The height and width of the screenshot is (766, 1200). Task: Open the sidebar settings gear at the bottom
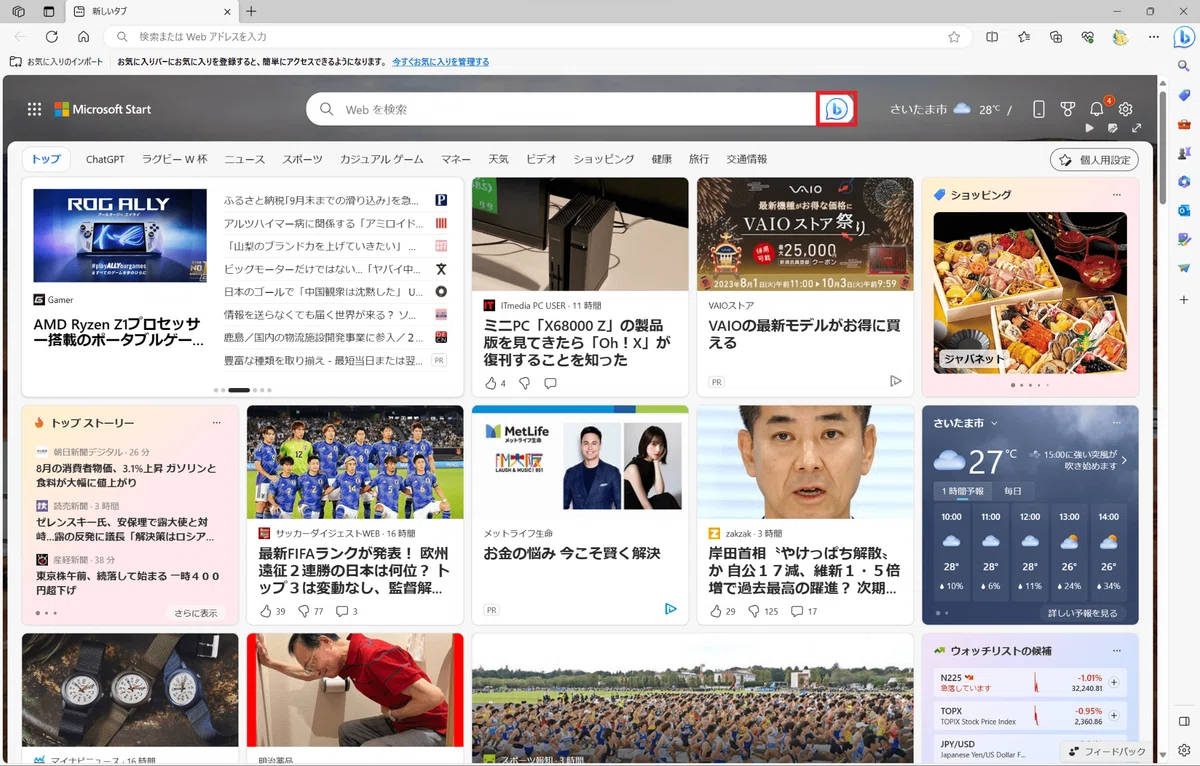(x=1184, y=750)
